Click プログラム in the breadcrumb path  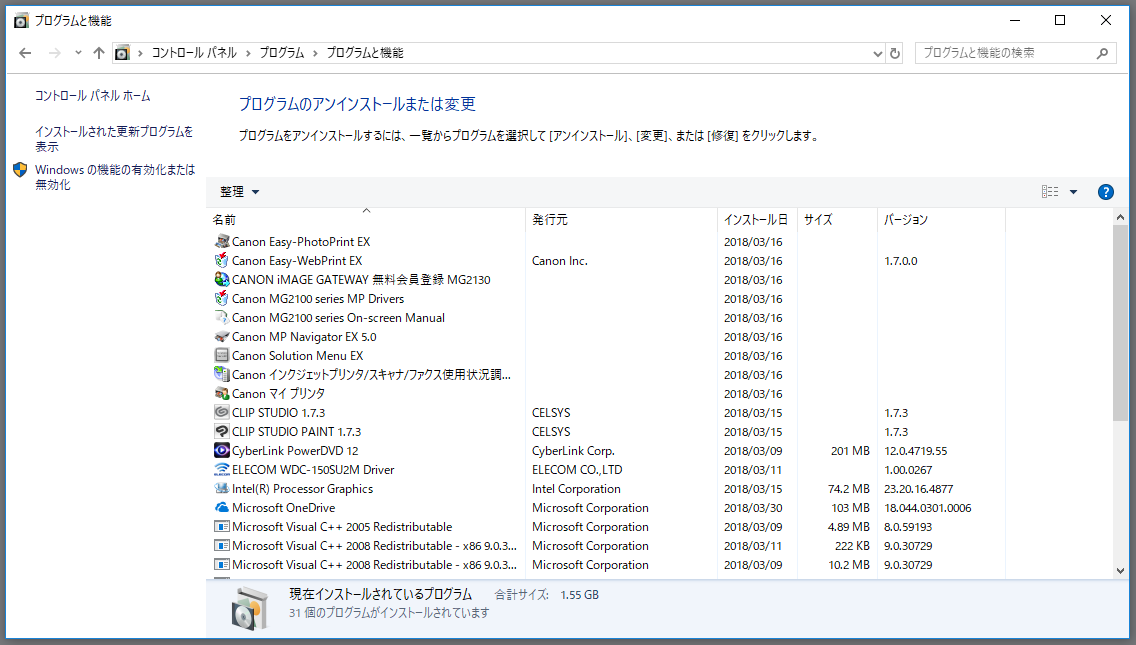pos(281,53)
